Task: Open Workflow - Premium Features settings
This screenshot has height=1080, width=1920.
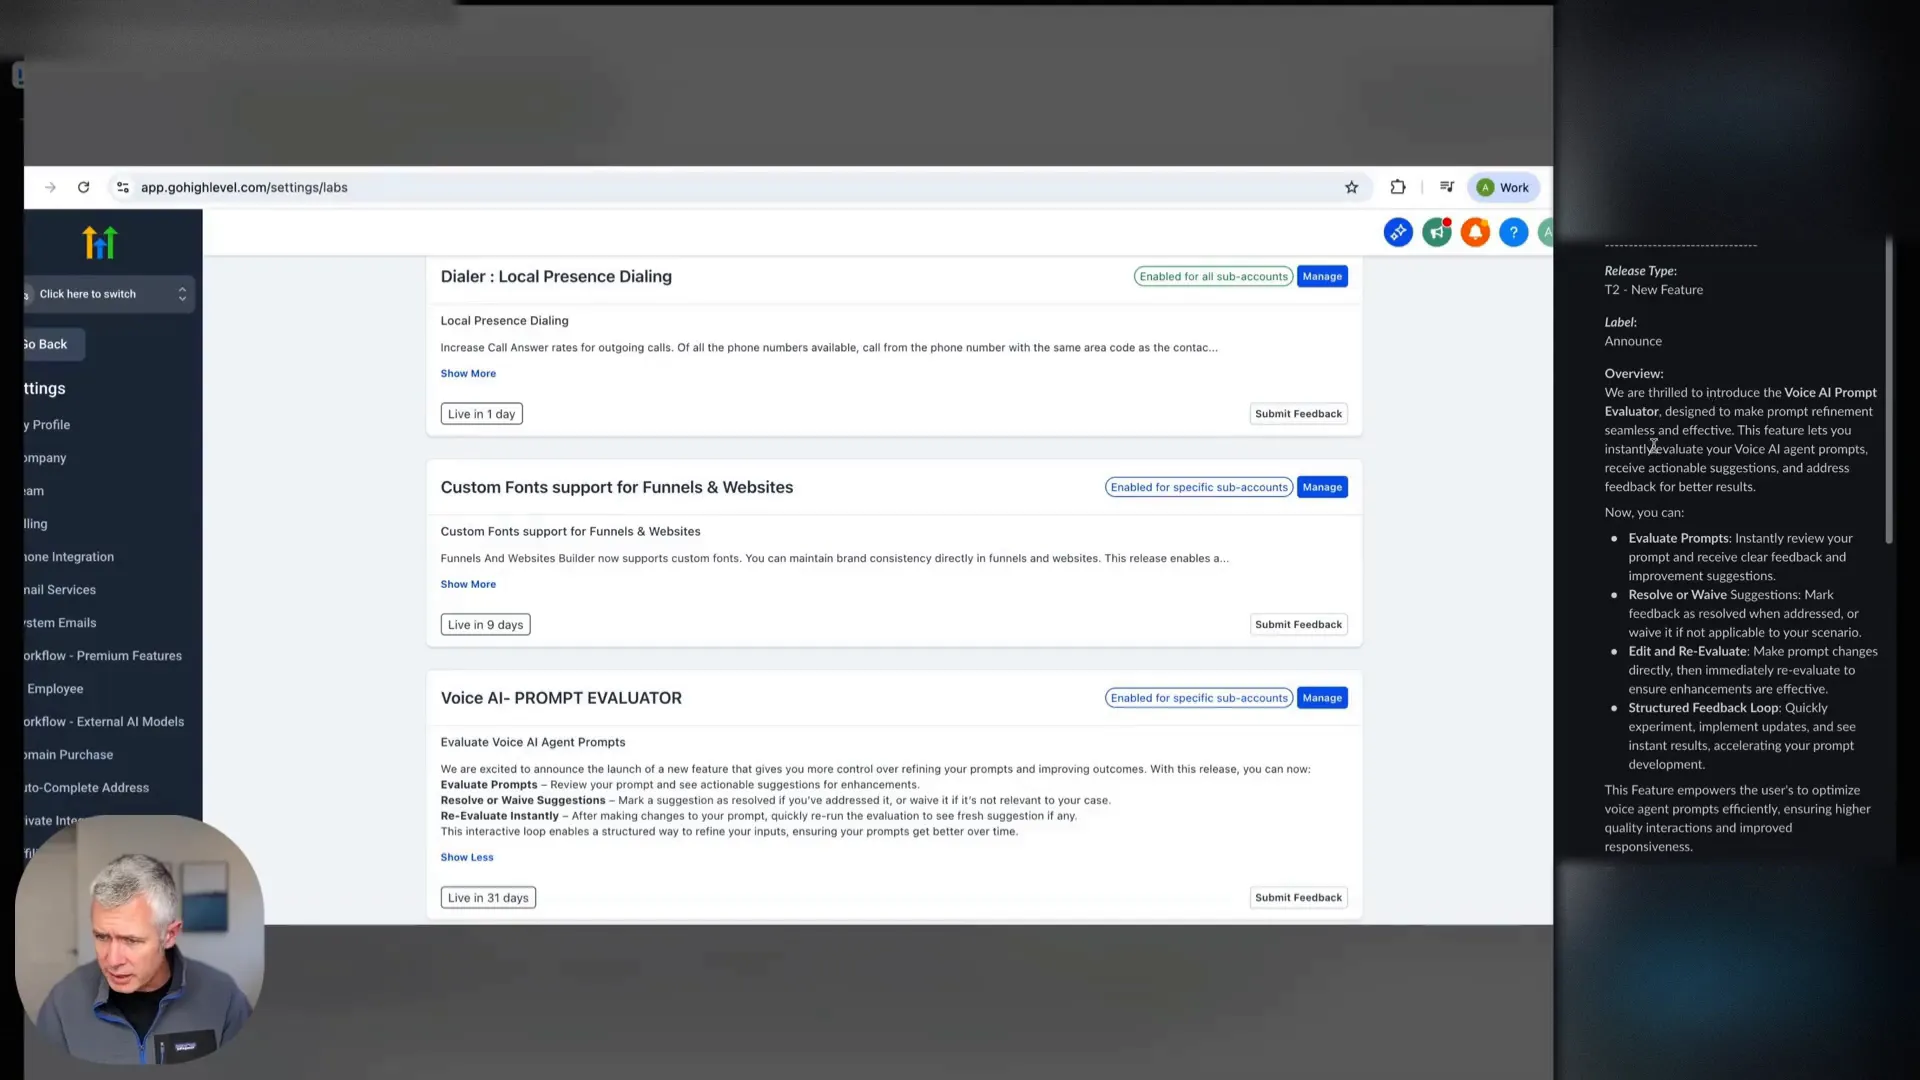Action: click(x=103, y=656)
